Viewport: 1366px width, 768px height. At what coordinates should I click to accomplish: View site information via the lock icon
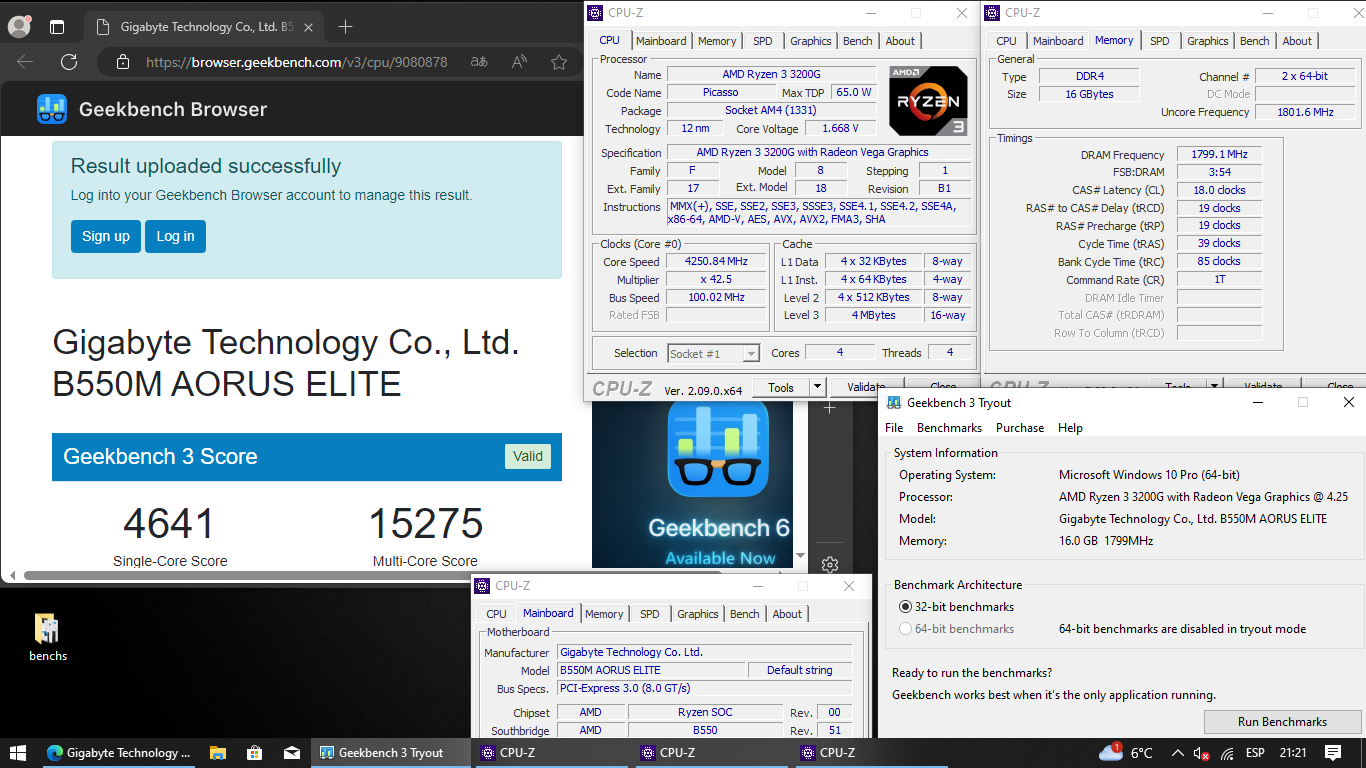click(123, 62)
